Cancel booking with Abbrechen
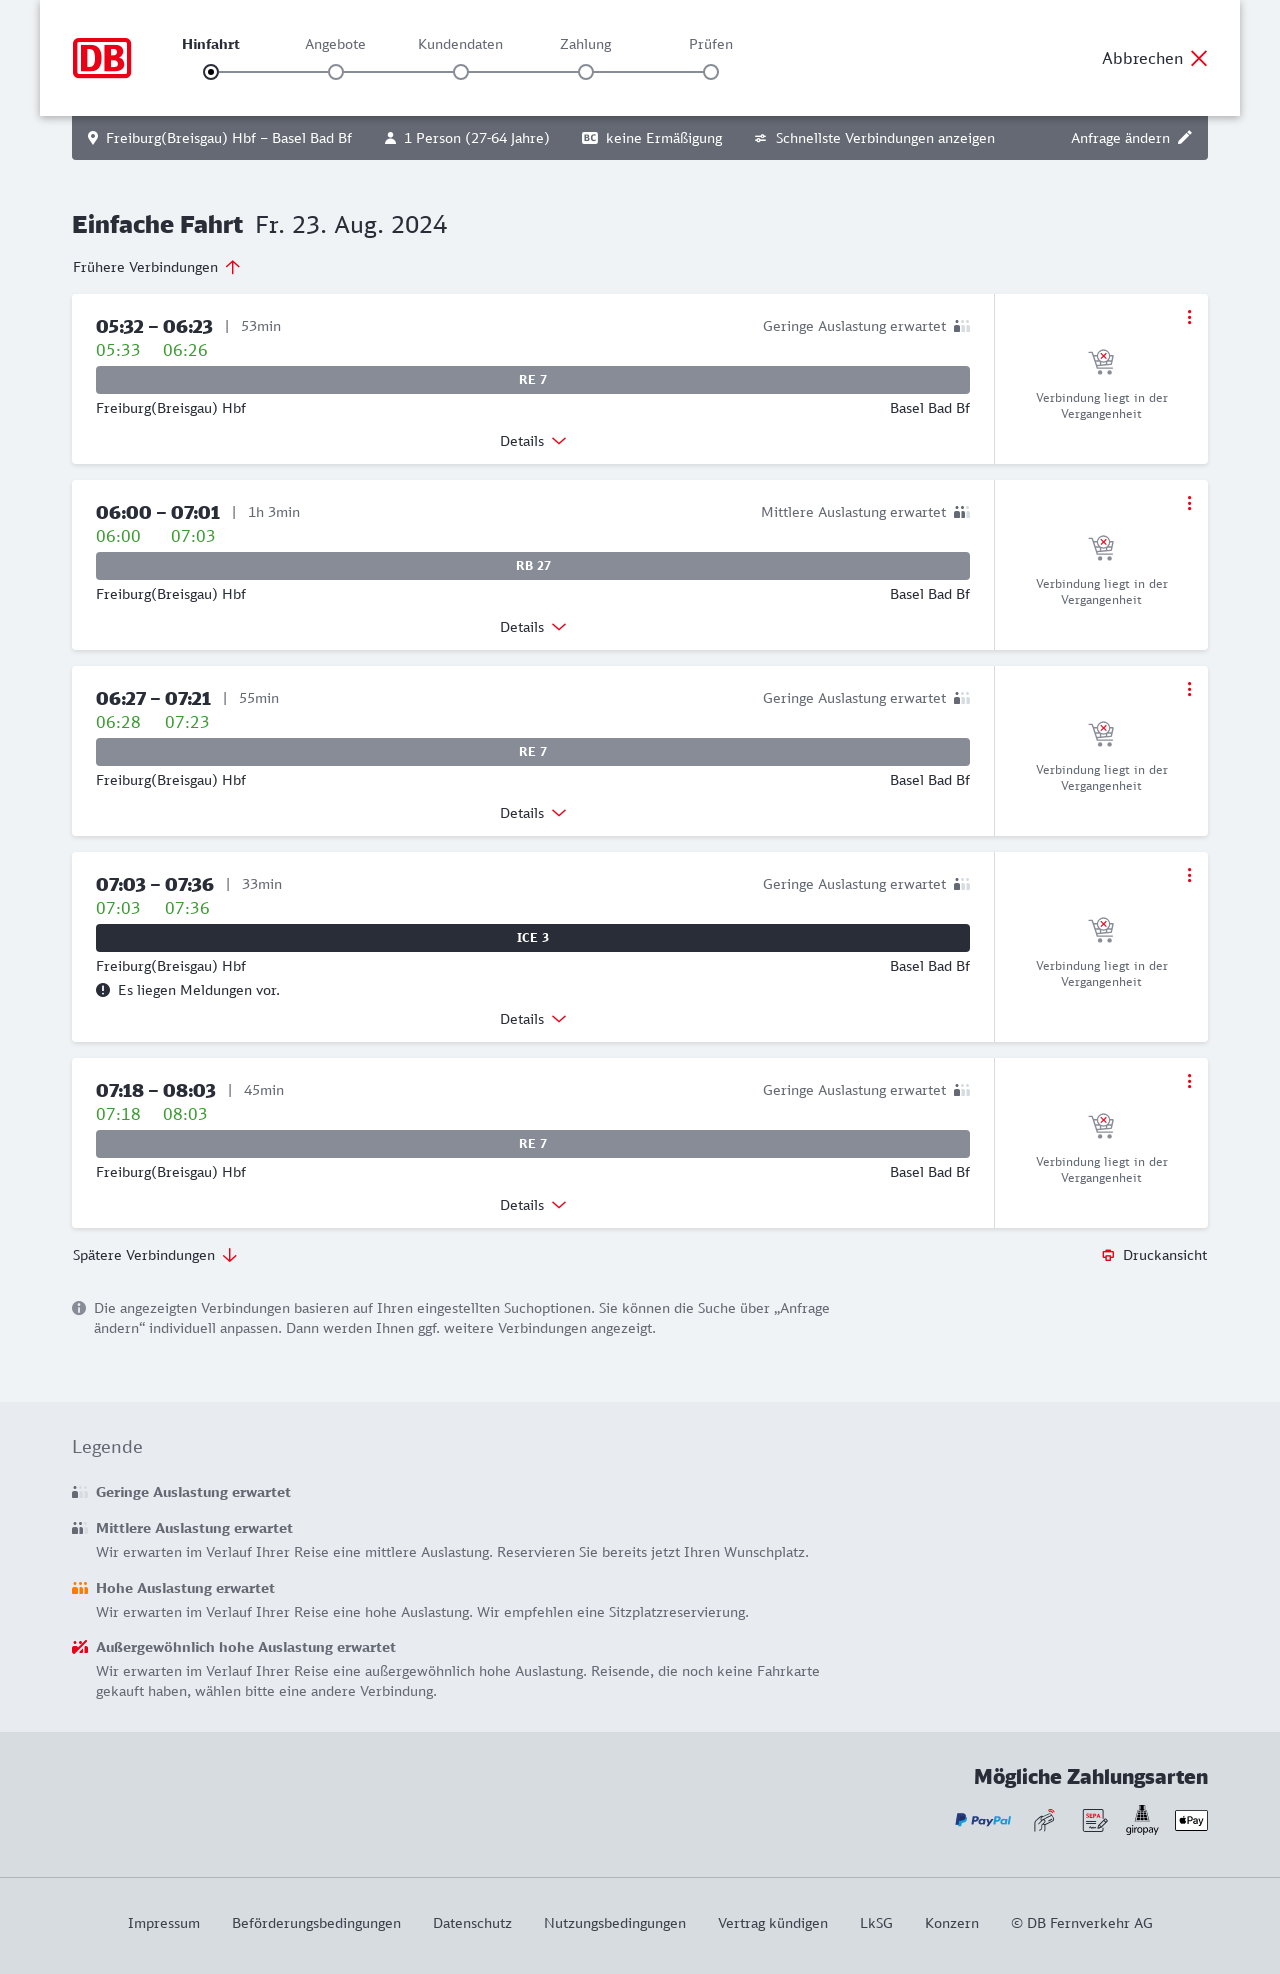 pyautogui.click(x=1155, y=58)
